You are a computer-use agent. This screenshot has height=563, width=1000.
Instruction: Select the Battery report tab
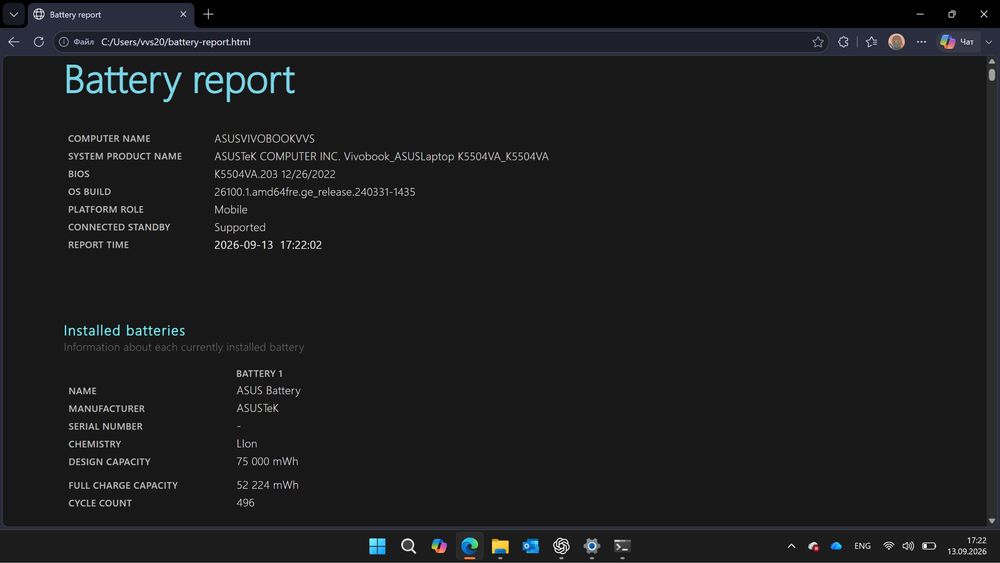[110, 14]
